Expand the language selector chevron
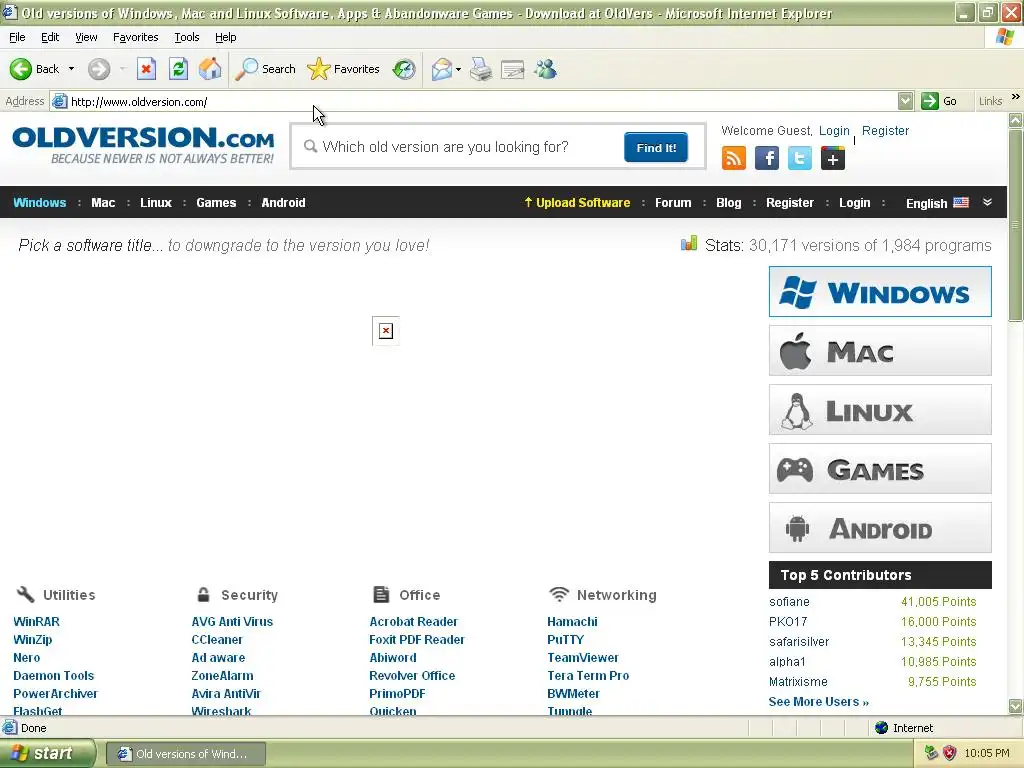Screen dimensions: 1024x768 (987, 202)
